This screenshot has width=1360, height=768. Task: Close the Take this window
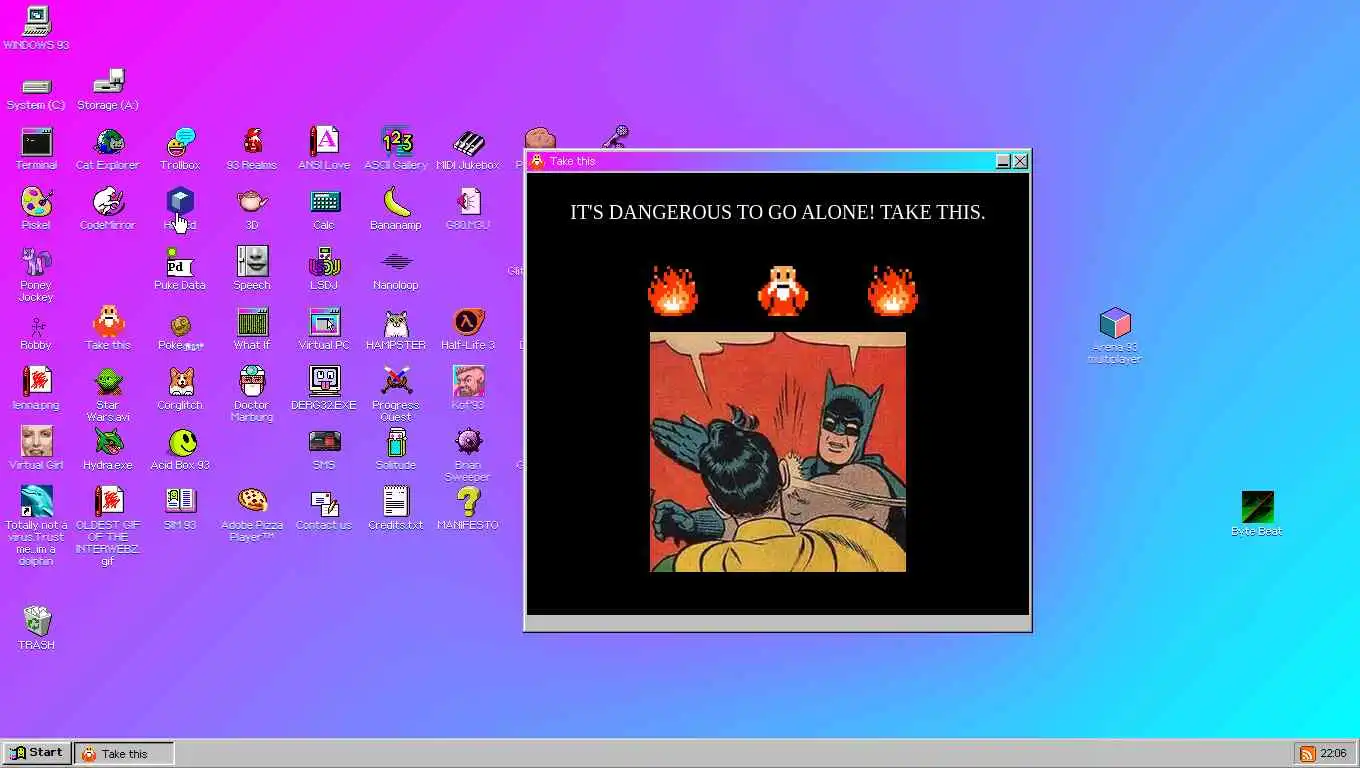(1020, 161)
